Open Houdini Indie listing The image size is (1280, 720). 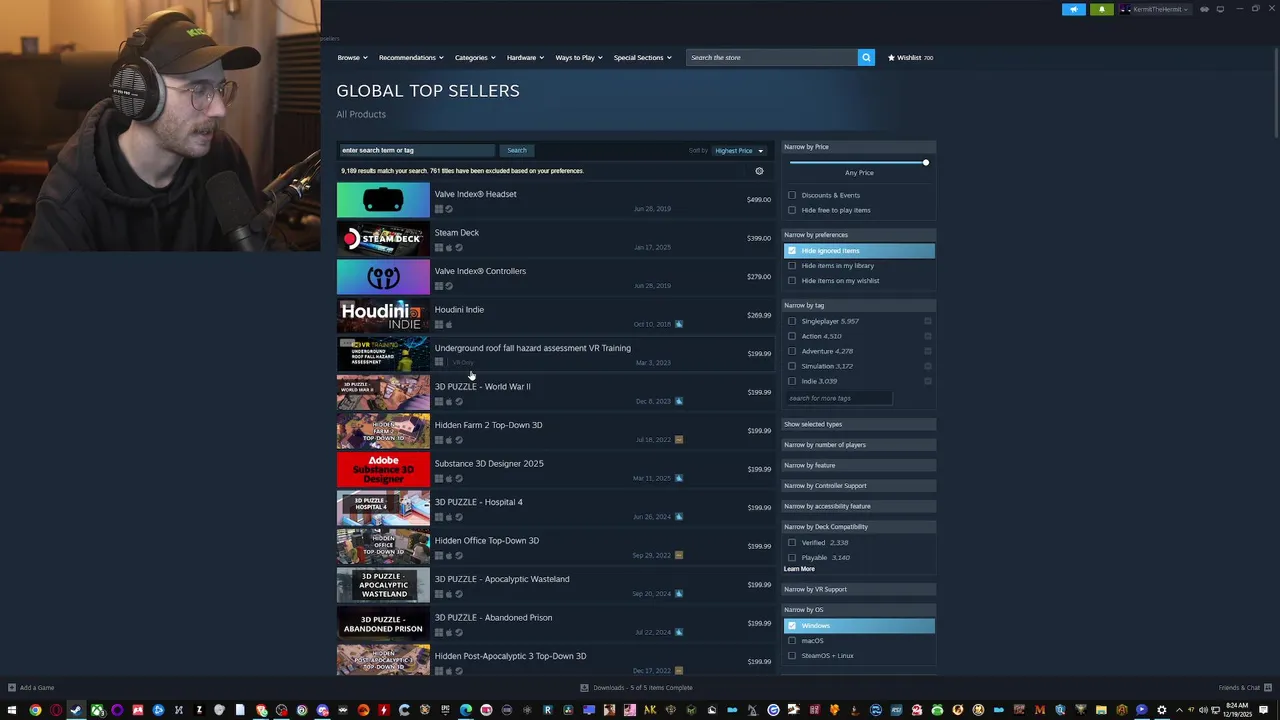[555, 316]
